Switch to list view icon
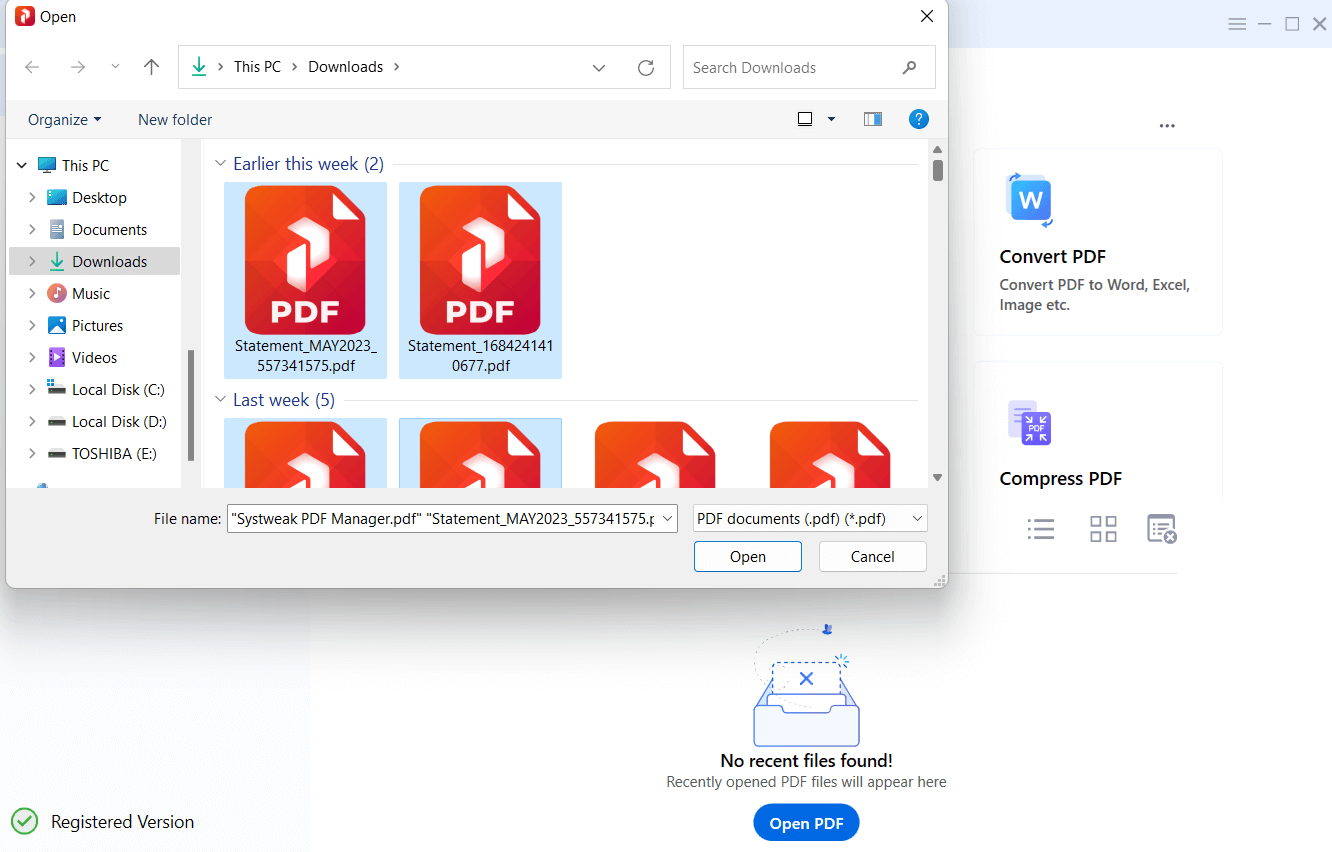Image resolution: width=1332 pixels, height=852 pixels. coord(1041,529)
